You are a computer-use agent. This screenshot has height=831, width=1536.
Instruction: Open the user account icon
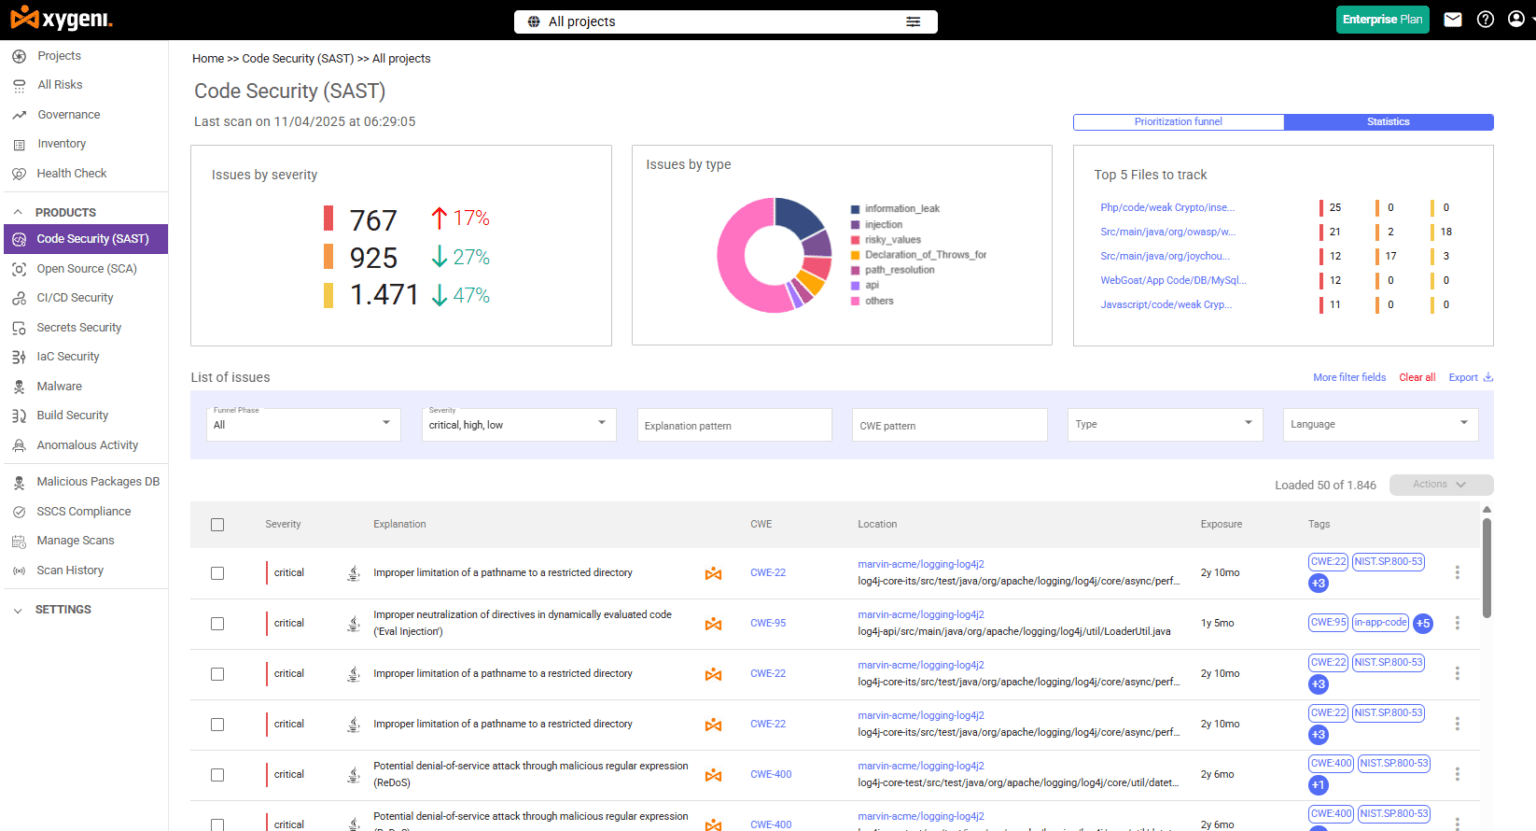pyautogui.click(x=1517, y=19)
